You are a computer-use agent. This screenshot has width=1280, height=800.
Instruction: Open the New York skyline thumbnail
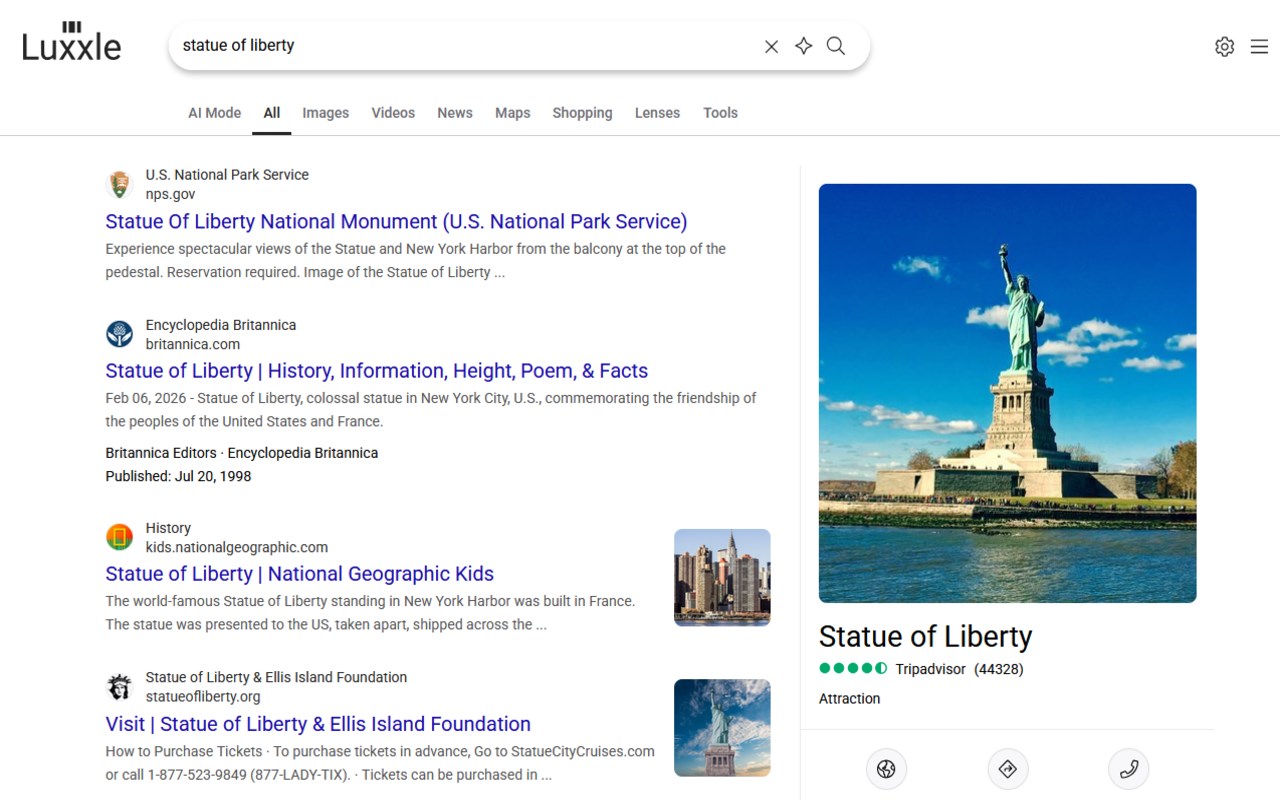click(722, 578)
